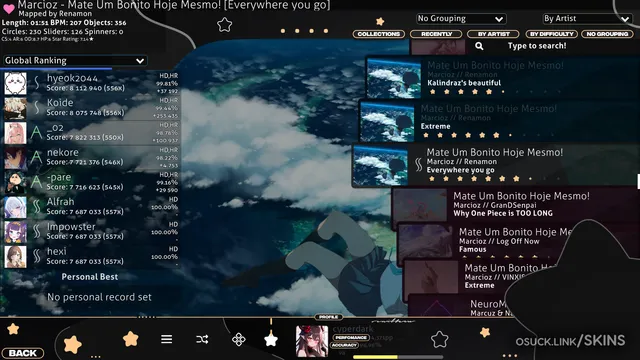Screen dimensions: 640x360
Task: Click the PERFORMANCE label on player card
Action: [x=351, y=338]
